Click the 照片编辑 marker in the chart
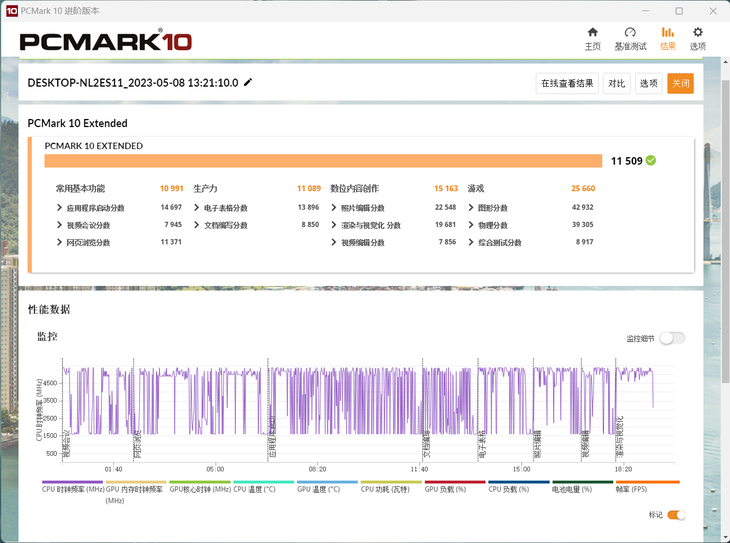 (x=537, y=444)
